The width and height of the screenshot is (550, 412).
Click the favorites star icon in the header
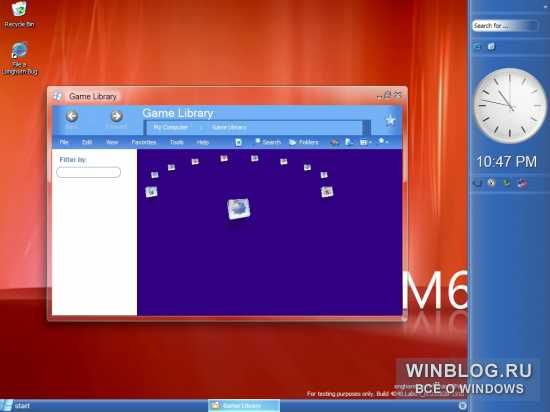pyautogui.click(x=390, y=120)
